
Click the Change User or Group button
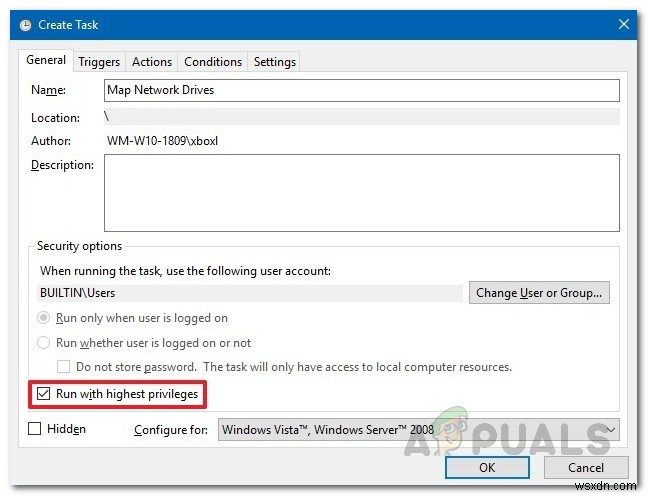539,293
